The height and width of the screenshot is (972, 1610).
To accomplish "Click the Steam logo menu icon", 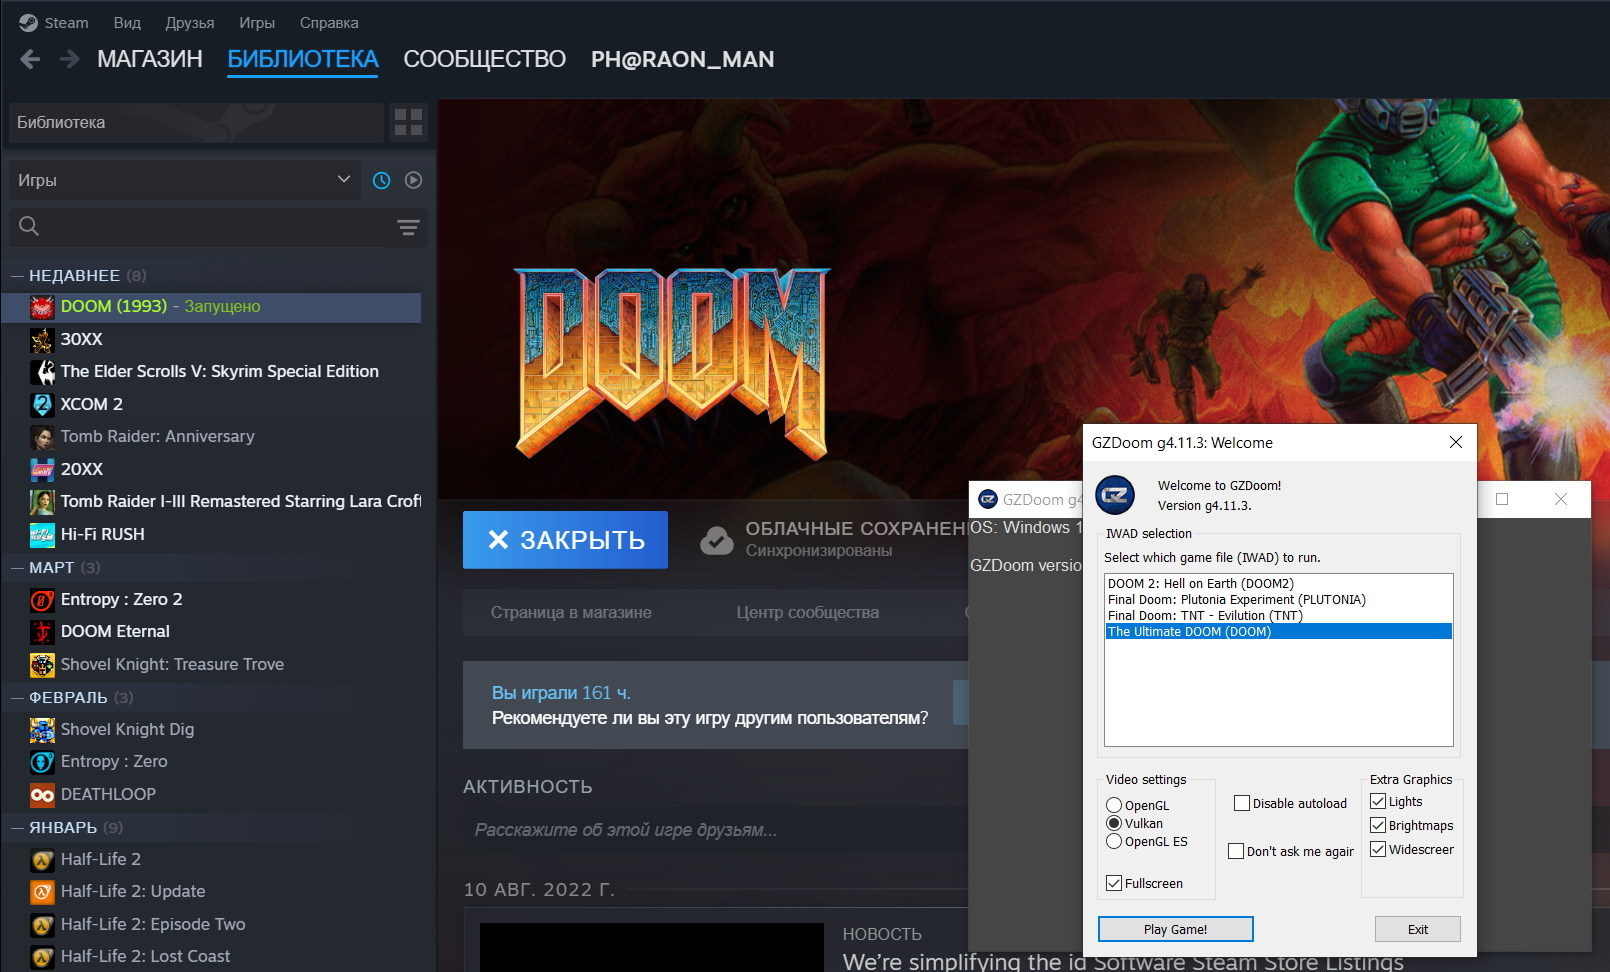I will [x=28, y=22].
